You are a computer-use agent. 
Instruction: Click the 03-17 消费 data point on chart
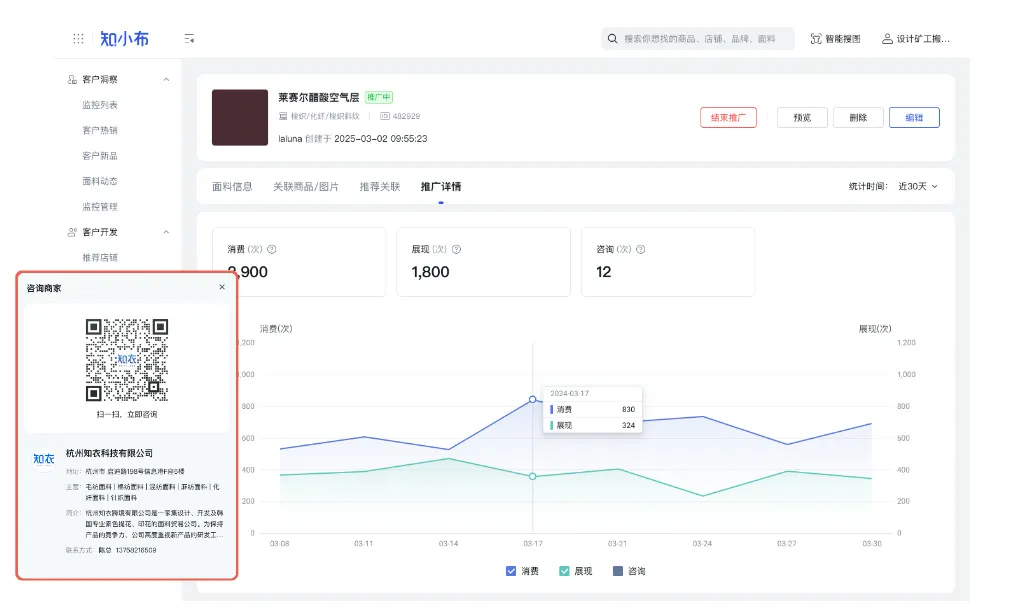coord(533,399)
